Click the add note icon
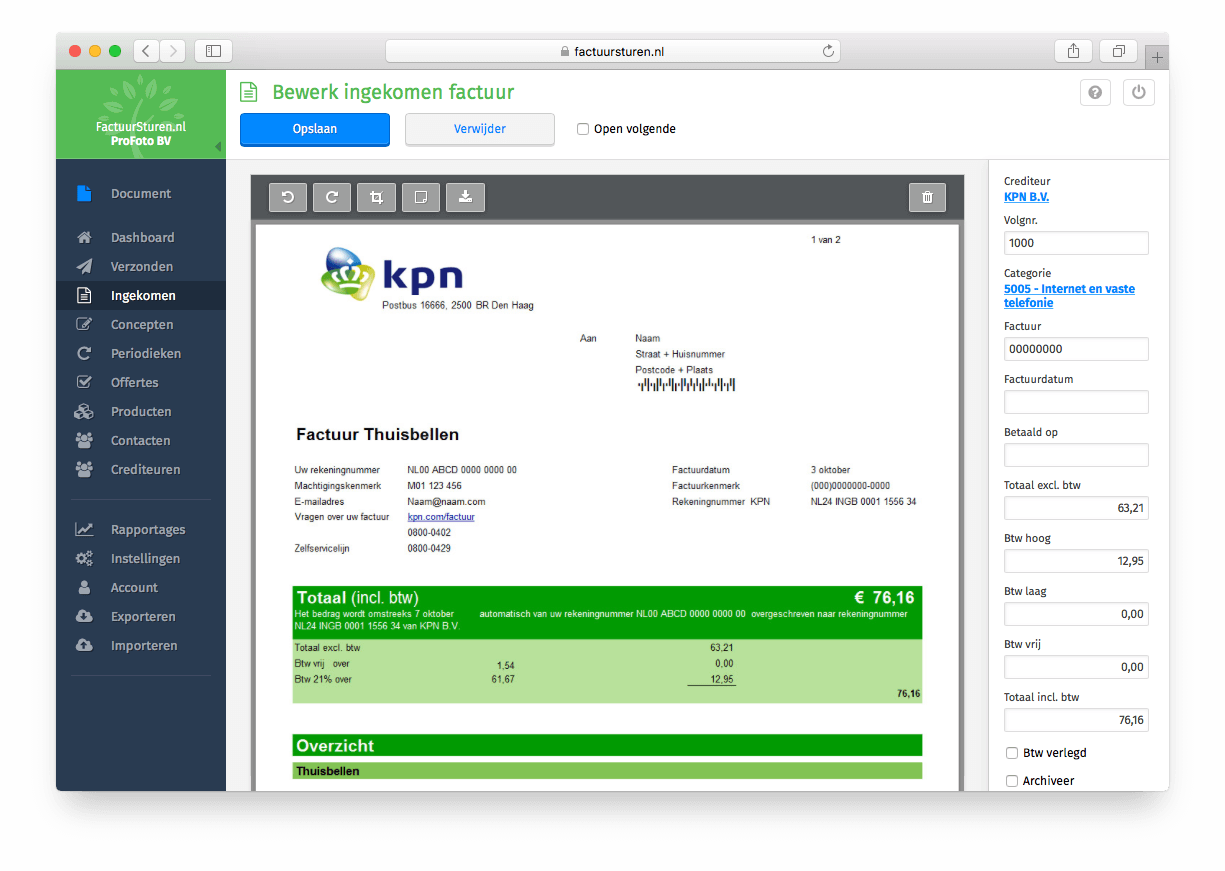The width and height of the screenshot is (1225, 871). click(421, 198)
